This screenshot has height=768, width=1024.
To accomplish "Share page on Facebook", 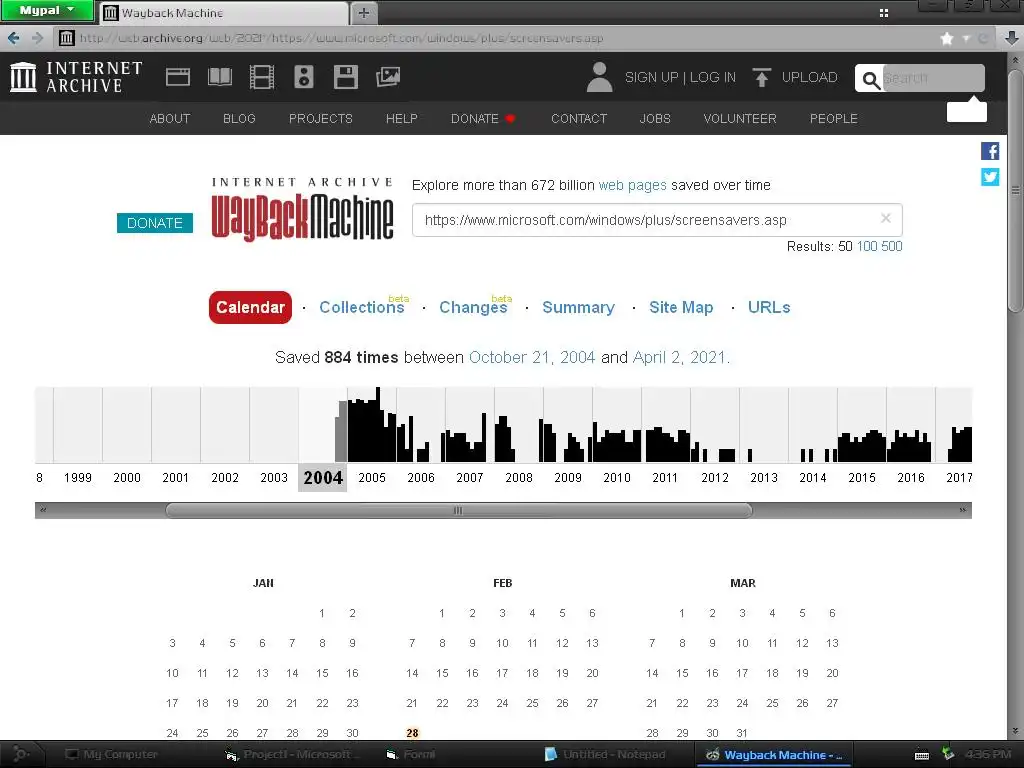I will click(x=990, y=151).
